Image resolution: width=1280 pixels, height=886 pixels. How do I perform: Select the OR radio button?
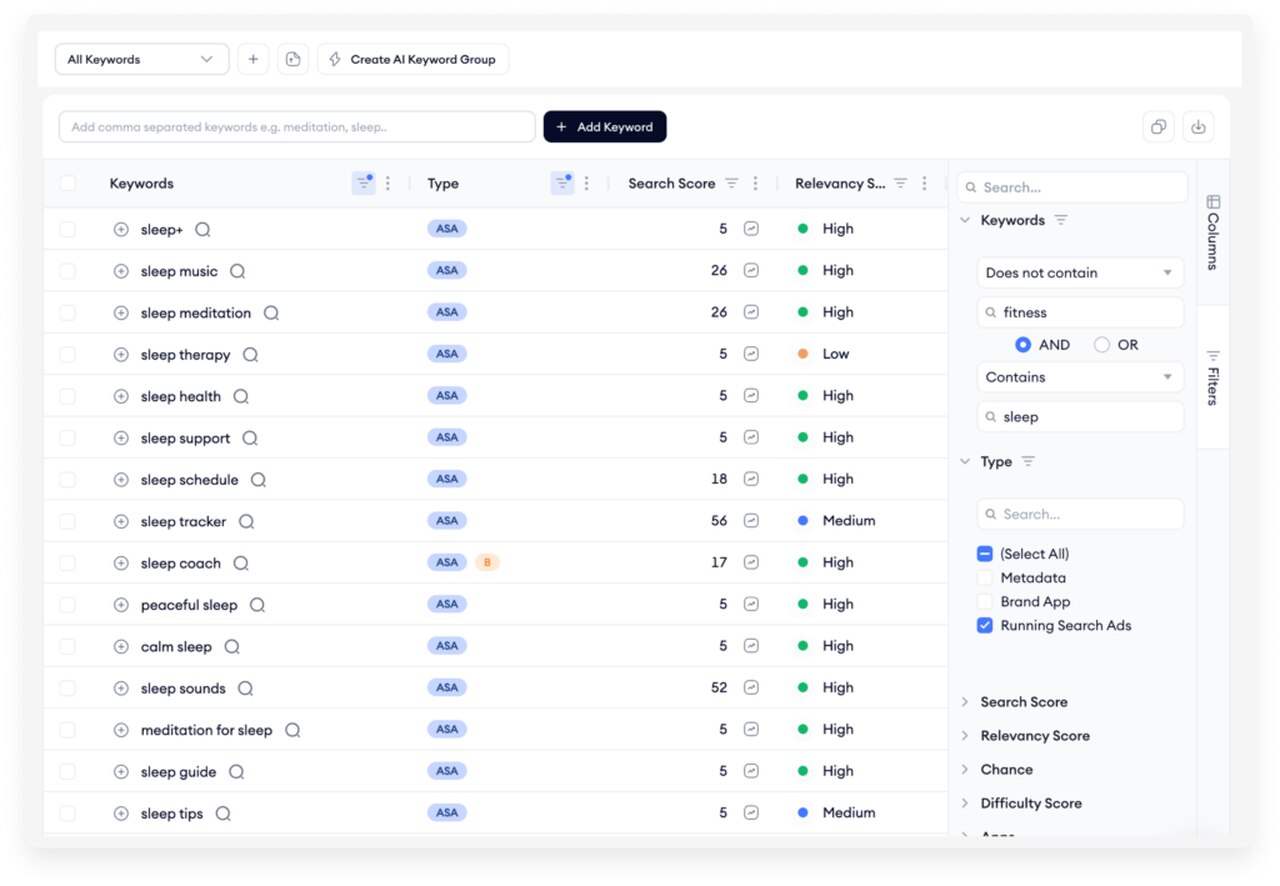point(1102,344)
